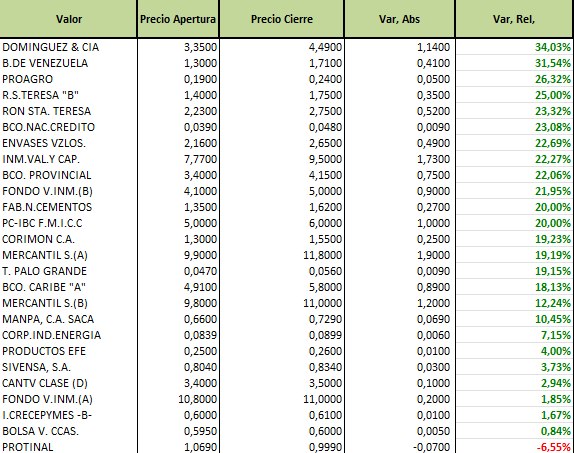Select DOMINGUEZ closing price 4,4900
The width and height of the screenshot is (574, 453).
(282, 47)
